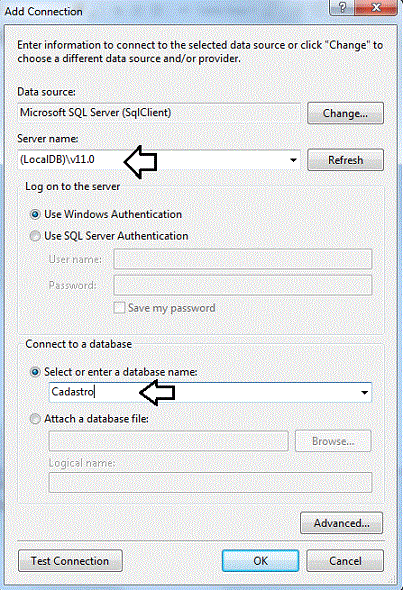Click the Cadastro database name field
Screen dimensions: 403x590
pyautogui.click(x=203, y=392)
